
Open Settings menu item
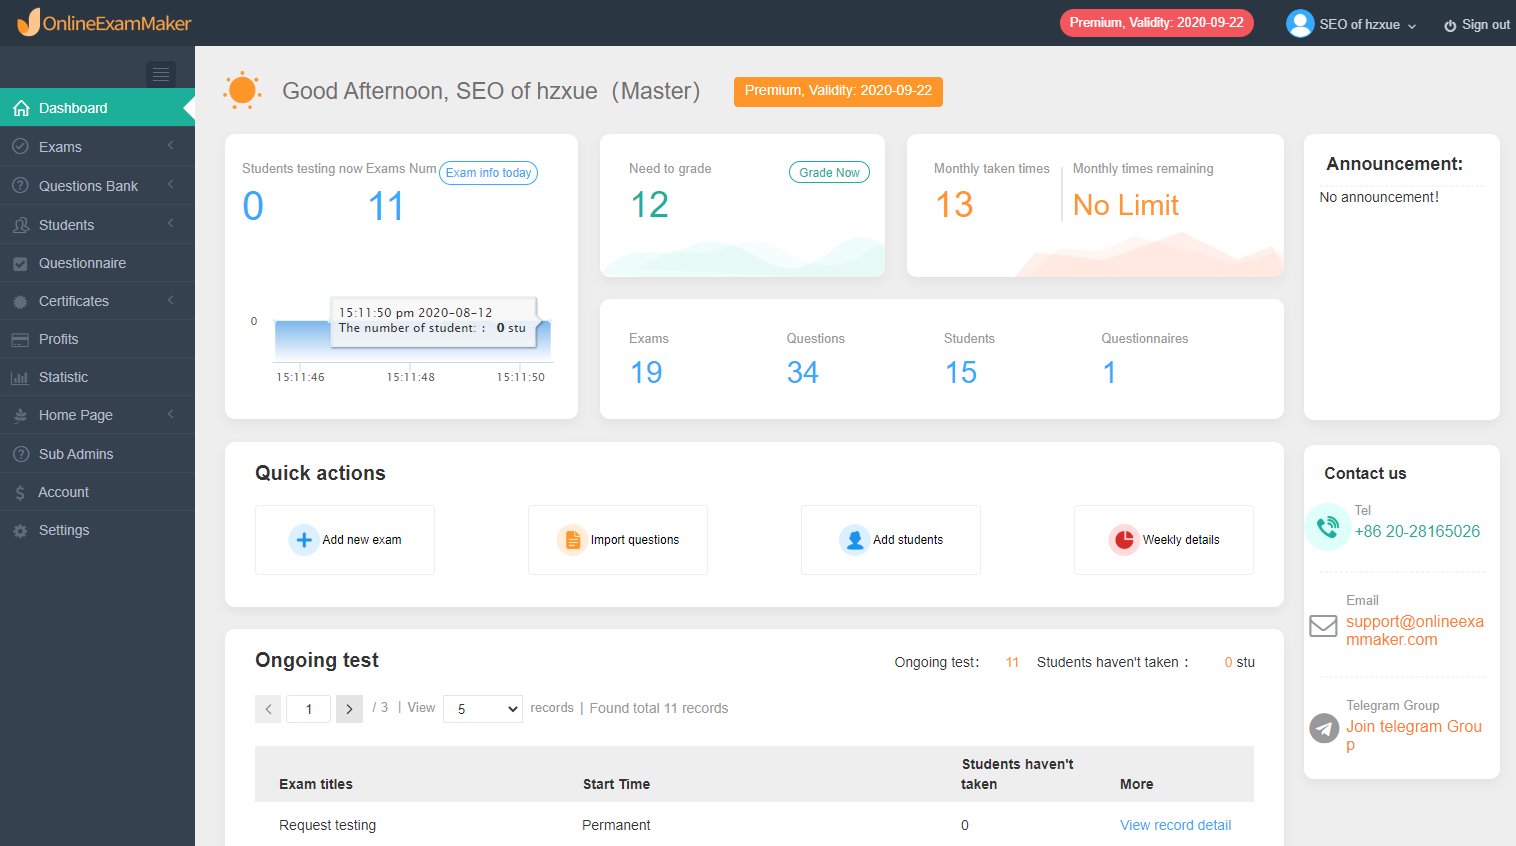point(97,530)
